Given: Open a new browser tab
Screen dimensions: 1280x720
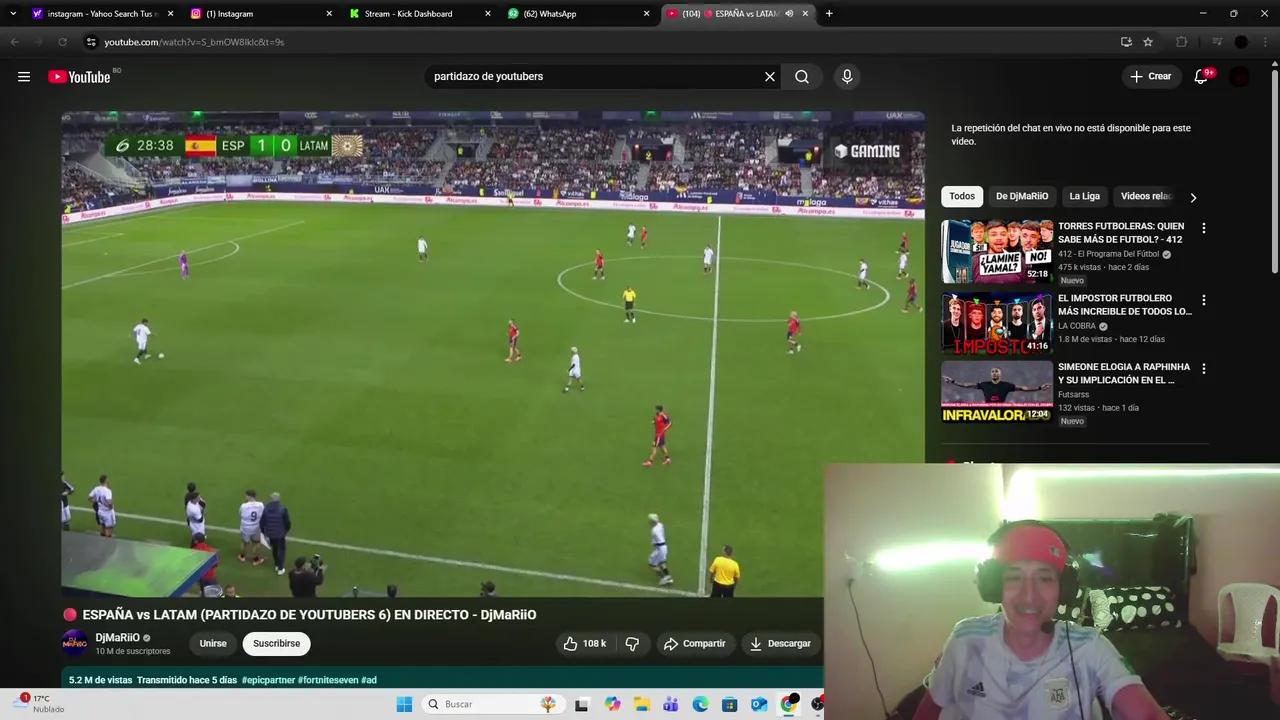Looking at the screenshot, I should click(x=829, y=14).
